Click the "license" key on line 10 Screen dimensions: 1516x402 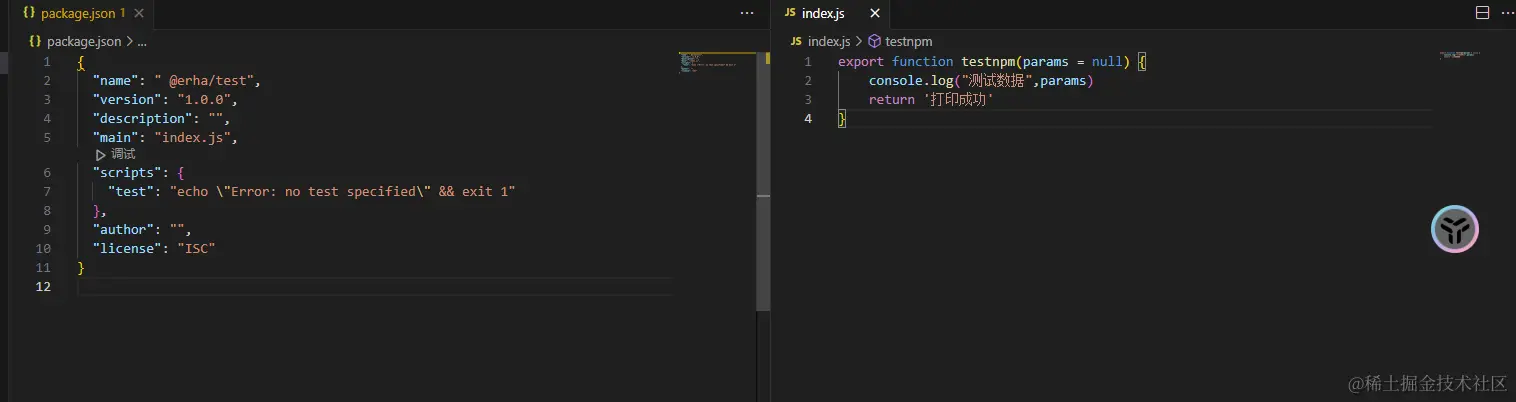pos(127,248)
